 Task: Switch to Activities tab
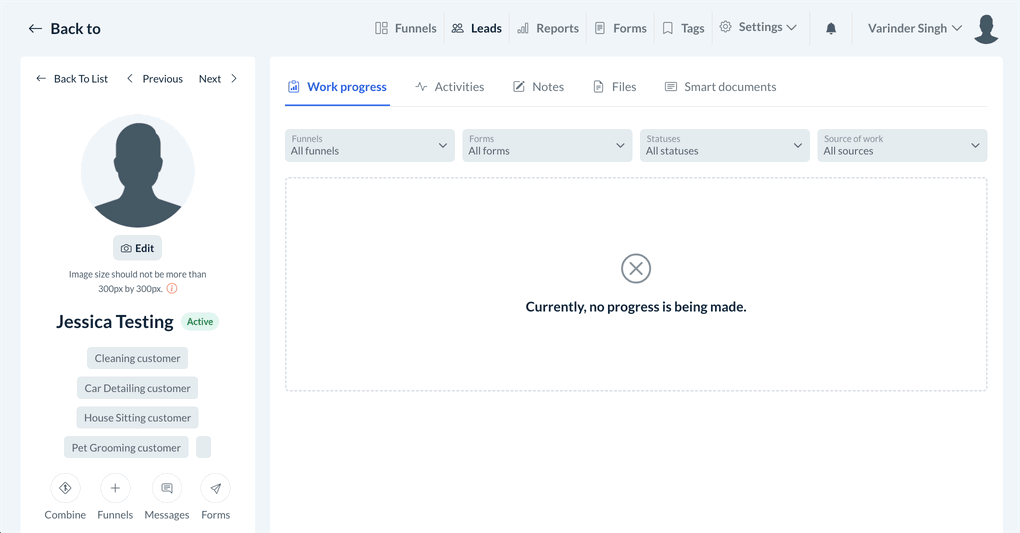point(450,87)
